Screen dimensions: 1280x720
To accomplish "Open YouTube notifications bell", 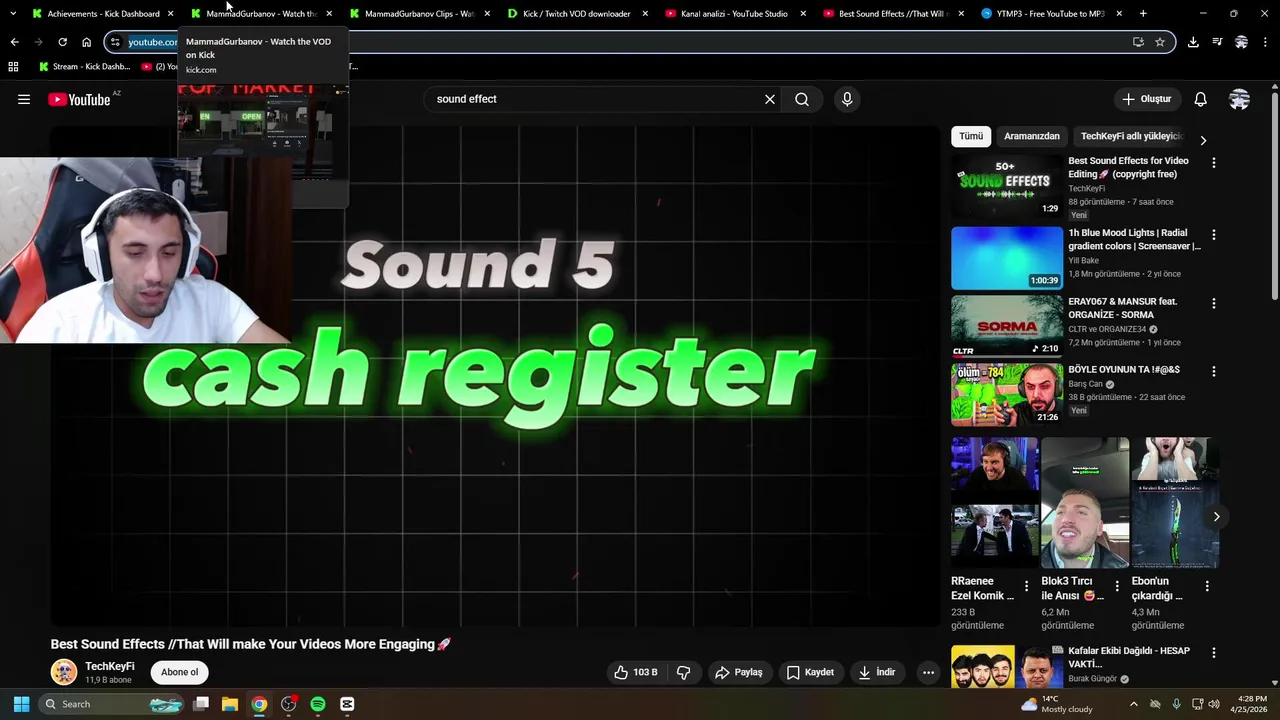I will click(1200, 99).
